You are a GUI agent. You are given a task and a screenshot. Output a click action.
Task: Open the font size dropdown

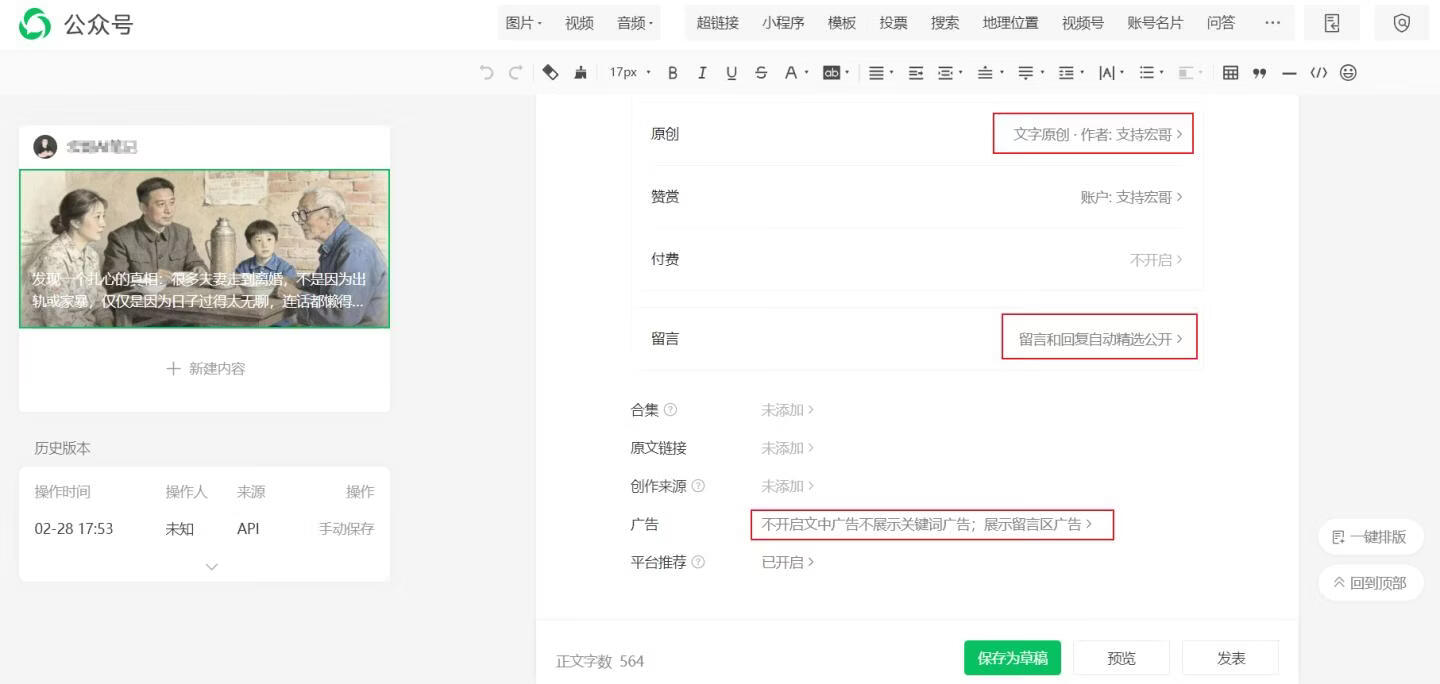click(x=630, y=72)
